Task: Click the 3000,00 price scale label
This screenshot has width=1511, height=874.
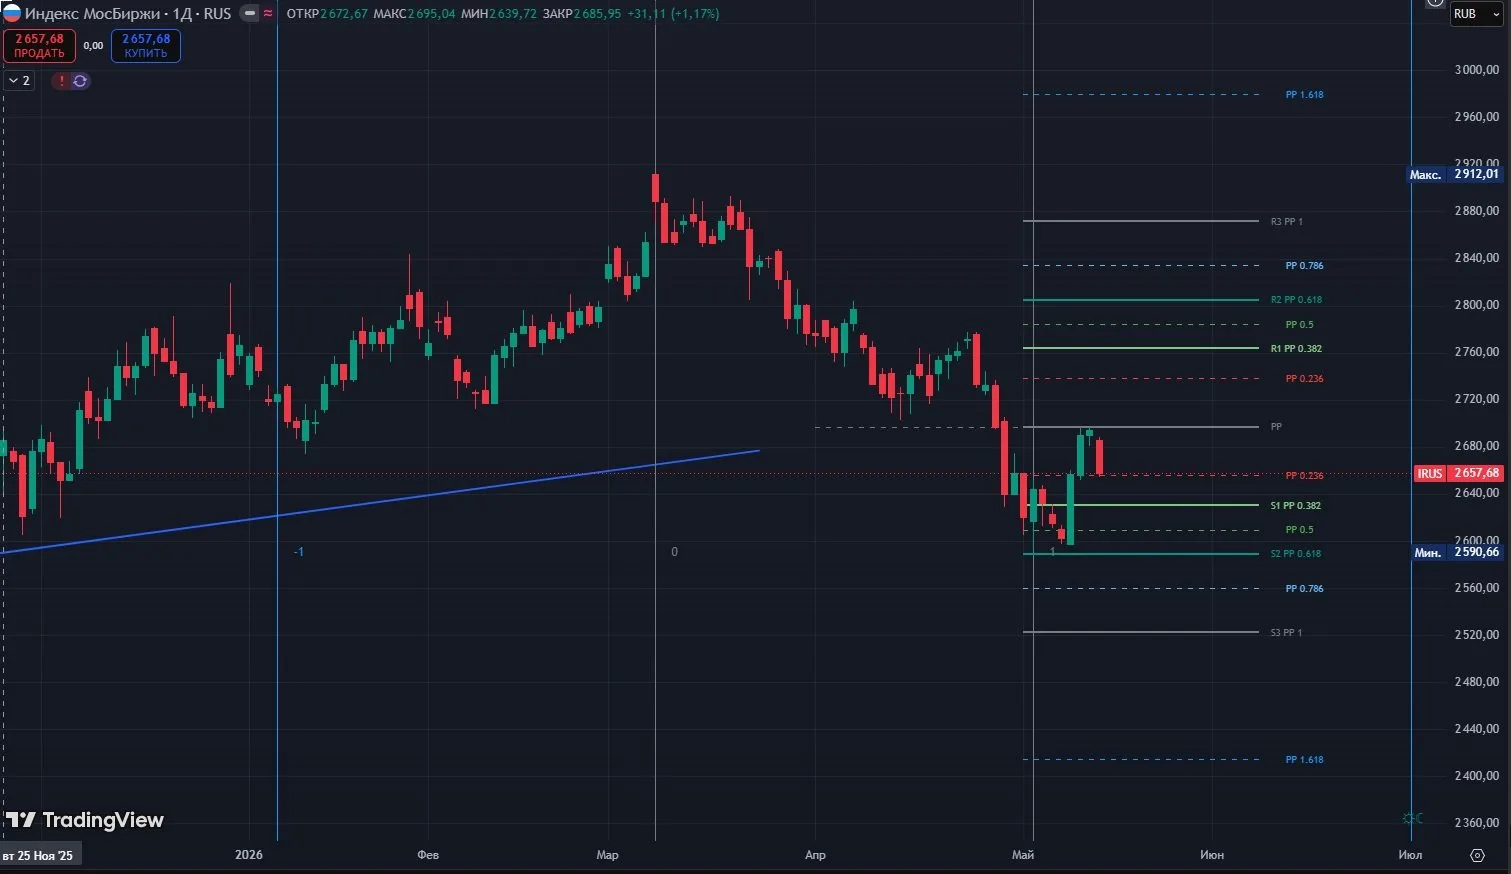Action: pos(1477,69)
